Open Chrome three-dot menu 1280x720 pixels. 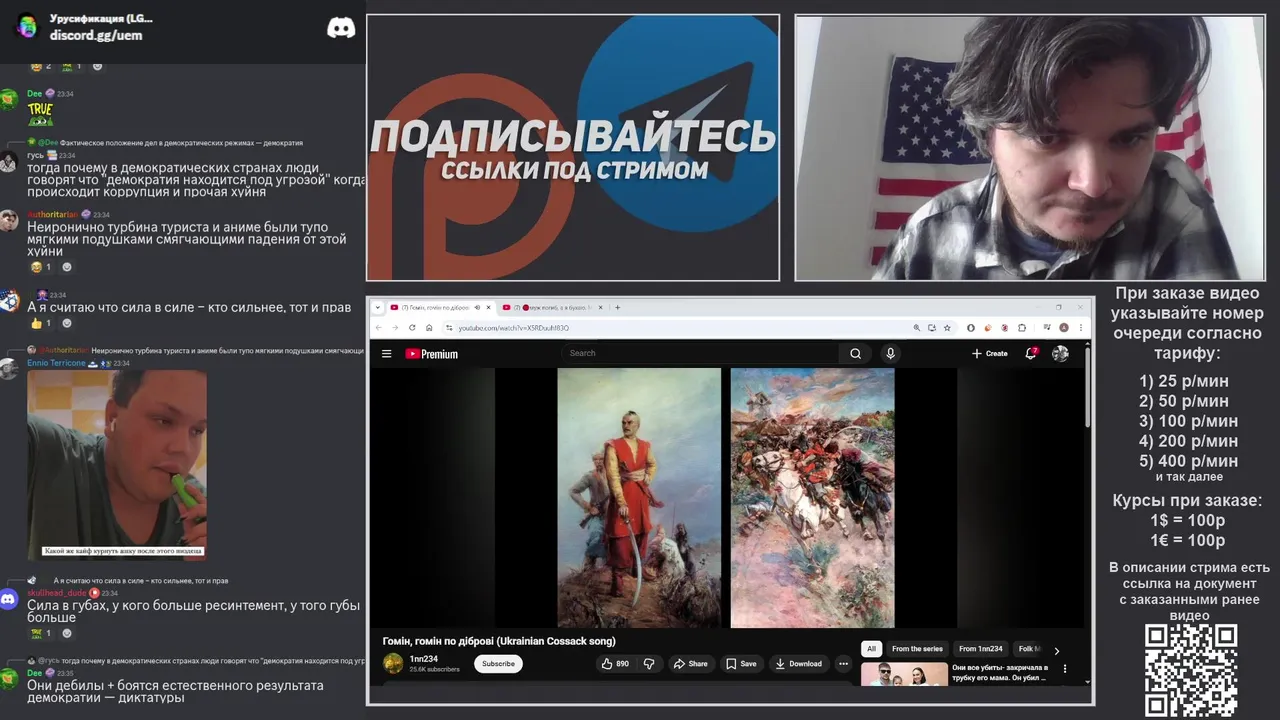1080,327
